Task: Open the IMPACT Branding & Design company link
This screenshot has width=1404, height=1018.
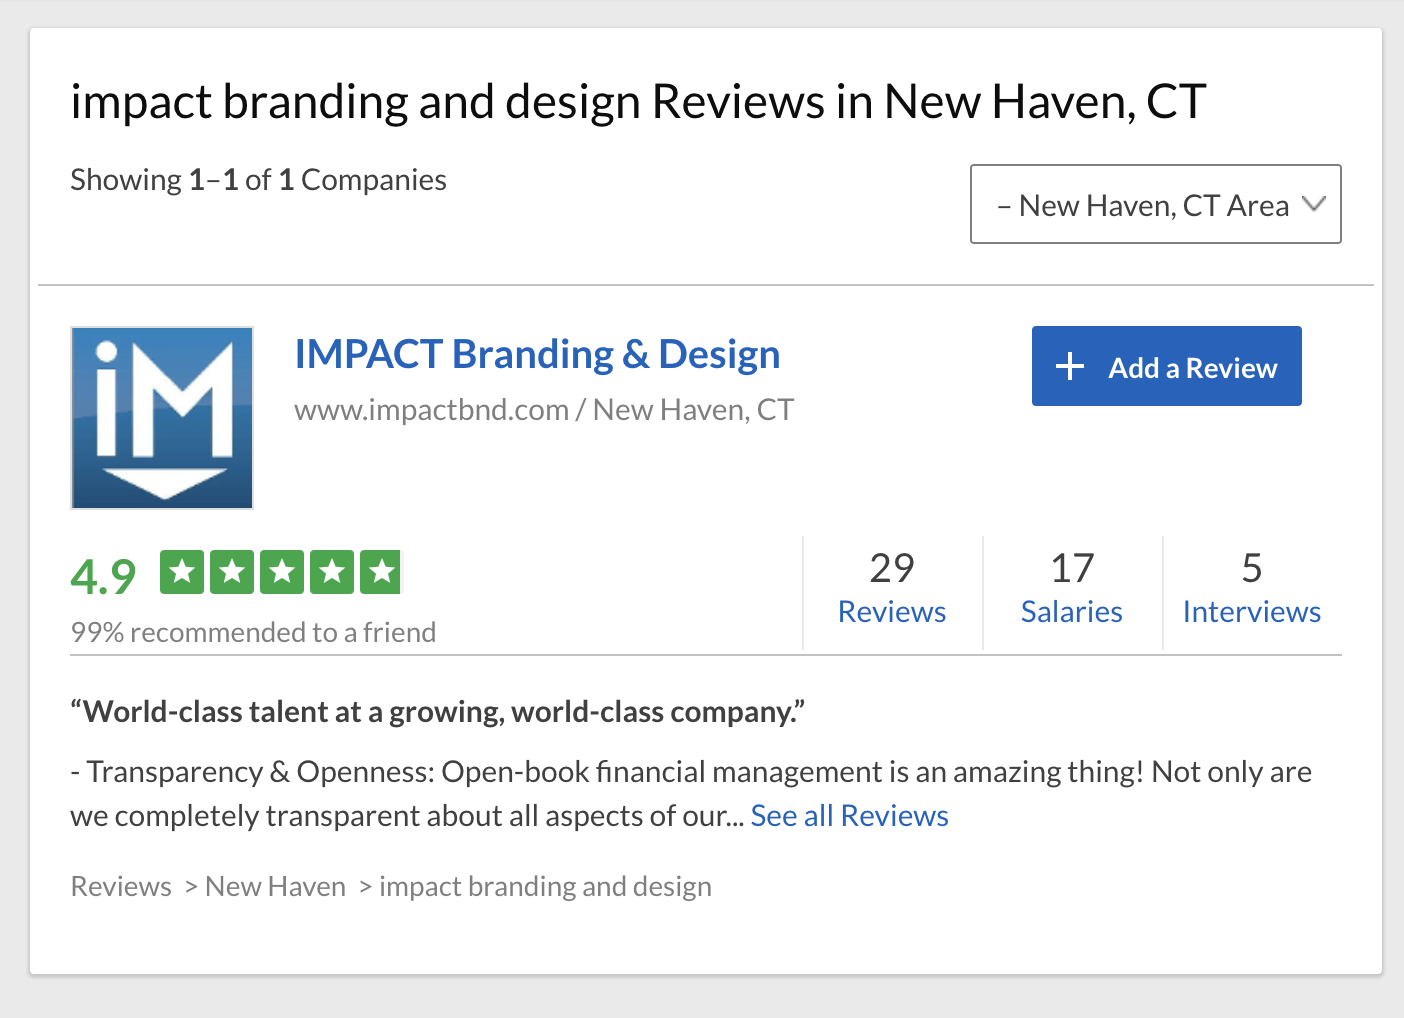Action: coord(537,355)
